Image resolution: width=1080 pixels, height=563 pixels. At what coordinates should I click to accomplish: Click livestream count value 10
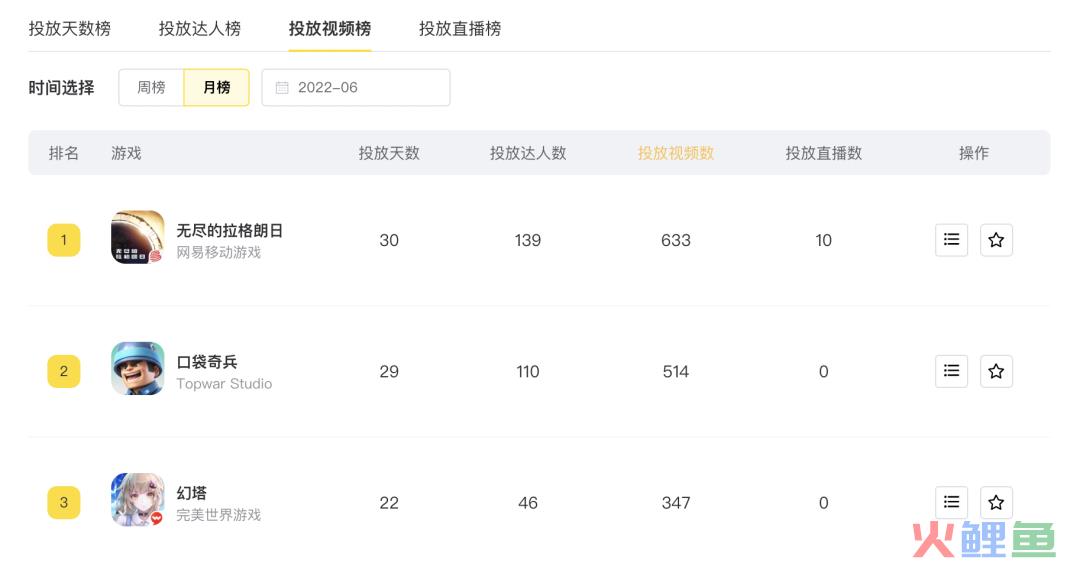824,240
